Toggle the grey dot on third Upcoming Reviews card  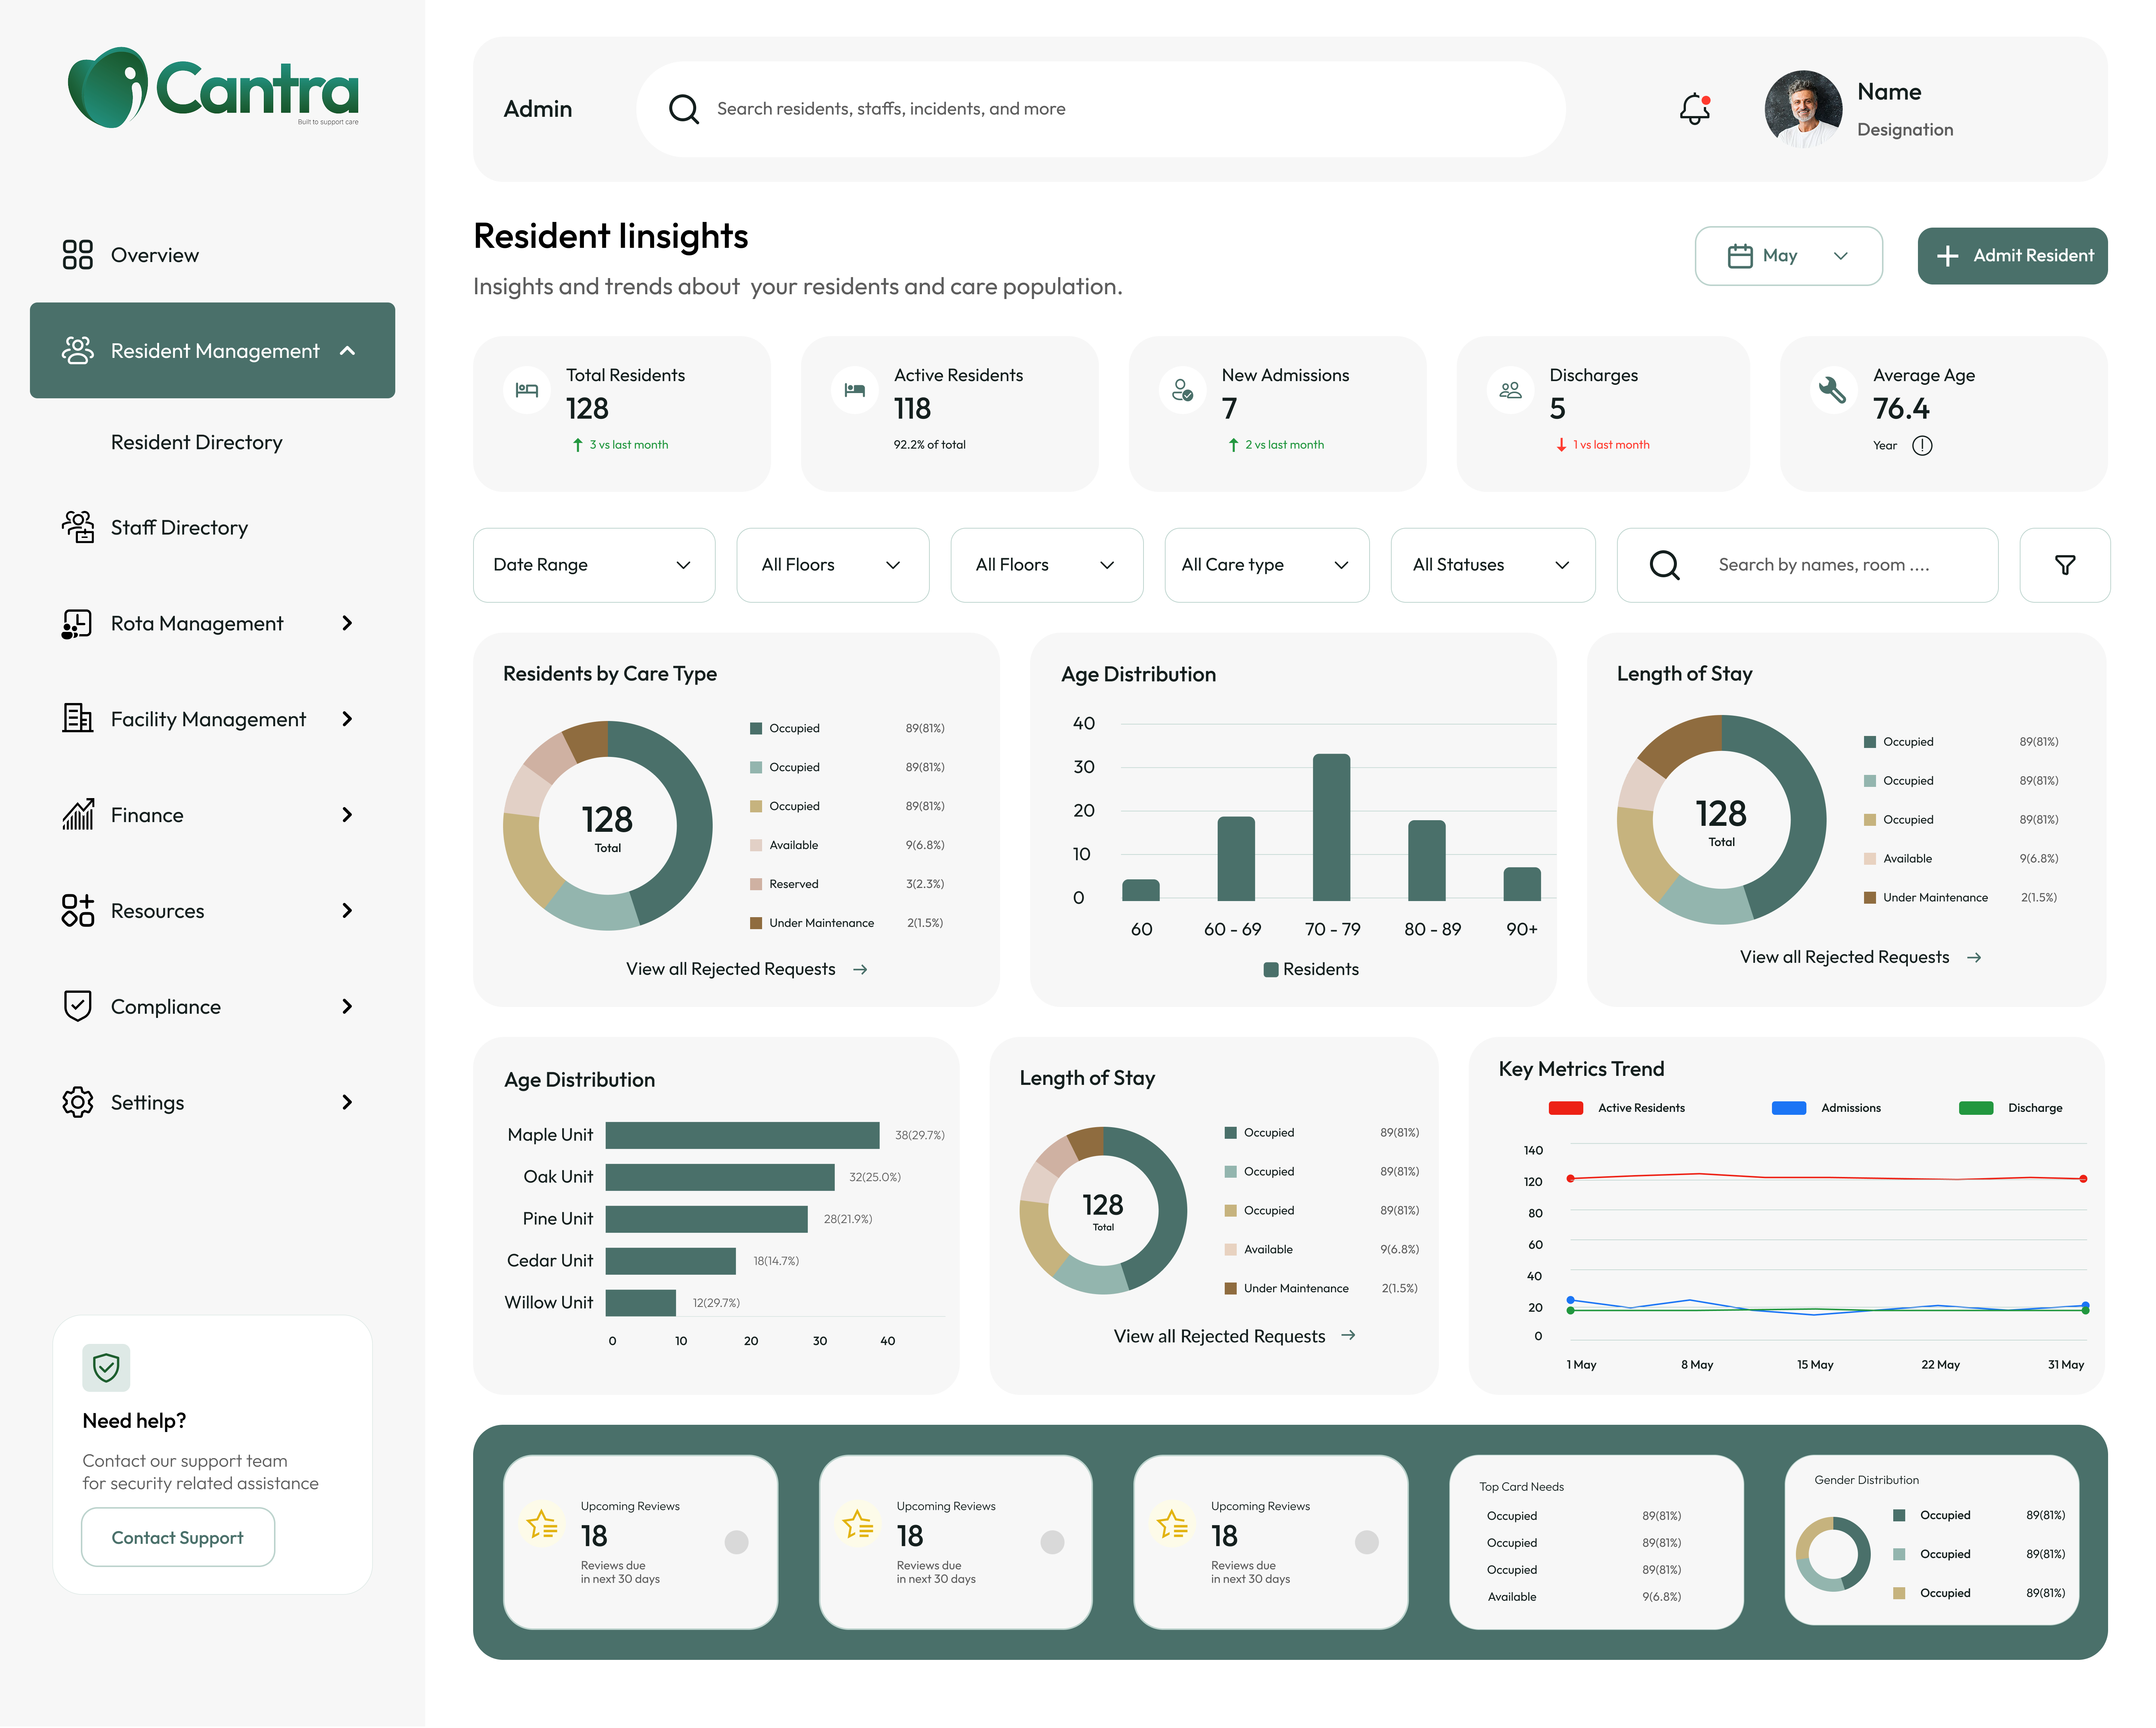(1367, 1542)
